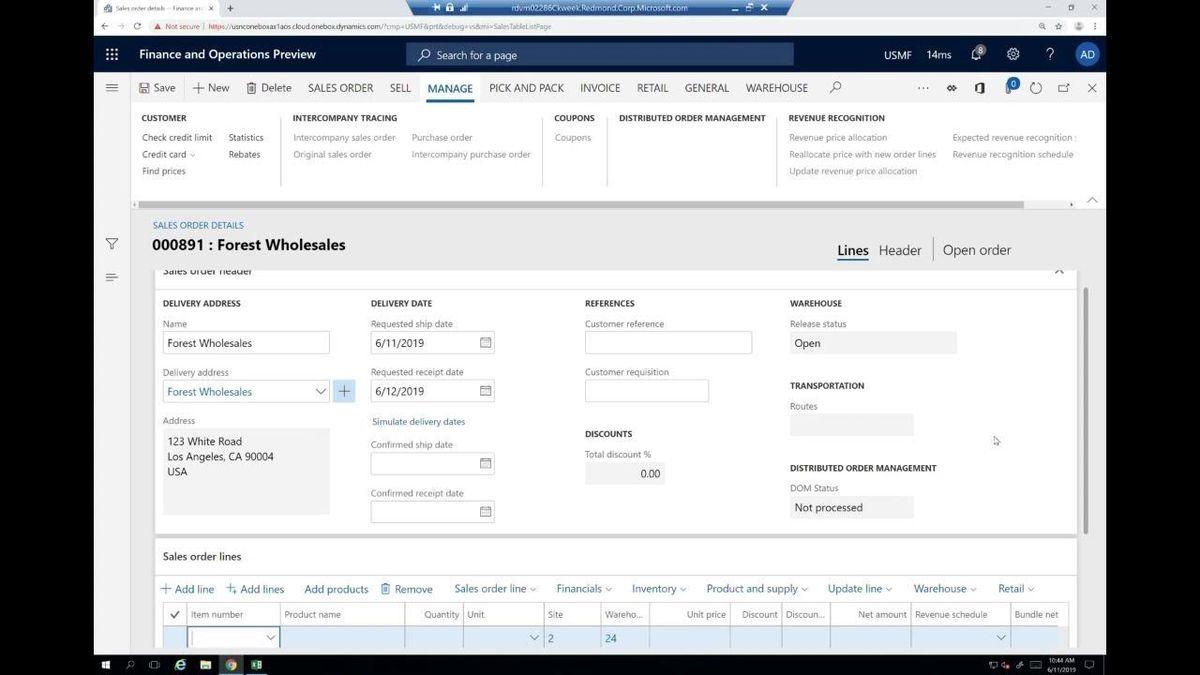Image resolution: width=1200 pixels, height=675 pixels.
Task: Open the AD user profile
Action: (1087, 54)
